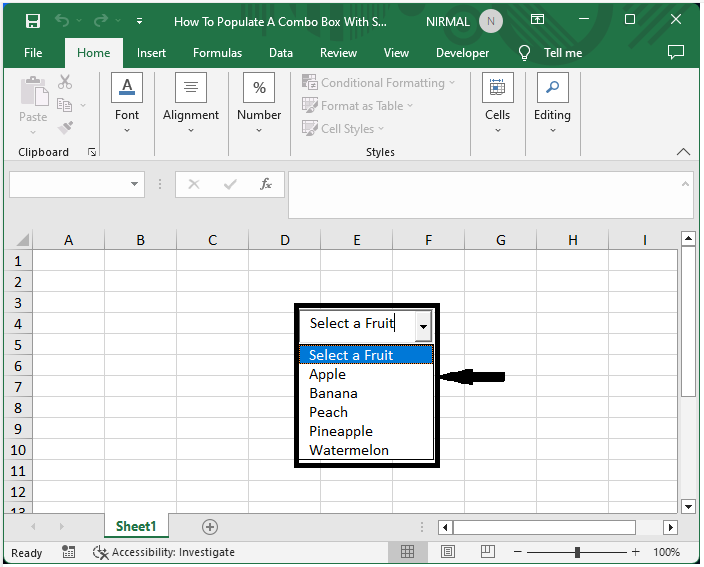Viewport: 704px width, 567px height.
Task: Click the Cancel X formula button
Action: pyautogui.click(x=194, y=184)
